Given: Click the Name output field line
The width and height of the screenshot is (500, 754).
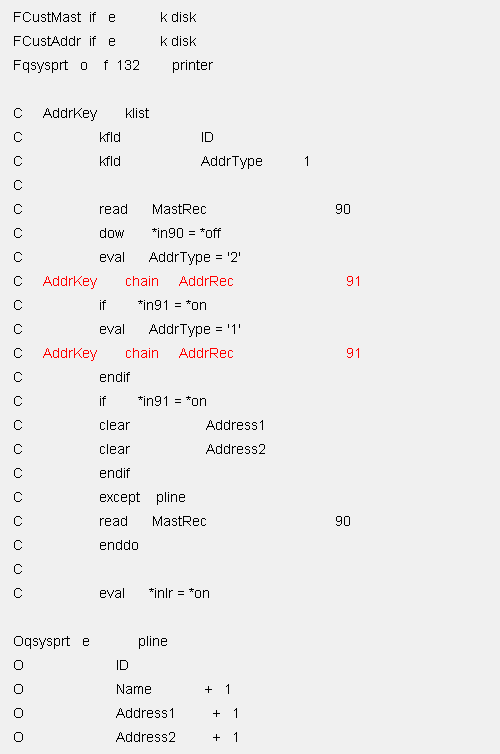Looking at the screenshot, I should [122, 690].
